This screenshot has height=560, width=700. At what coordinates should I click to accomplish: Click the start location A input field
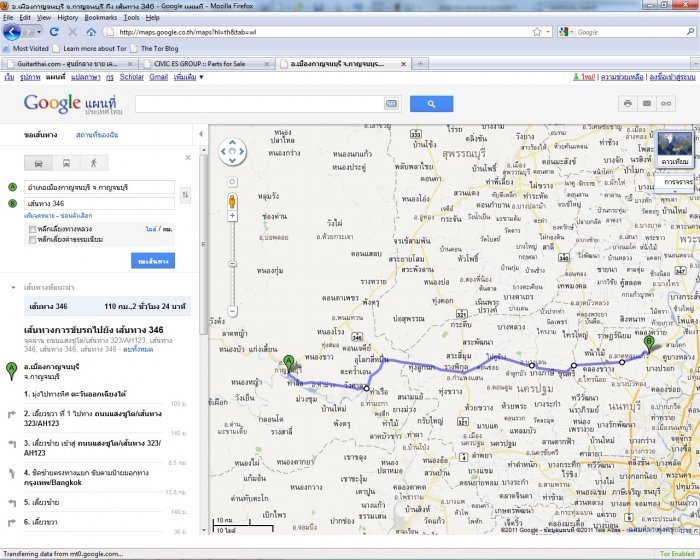point(100,187)
